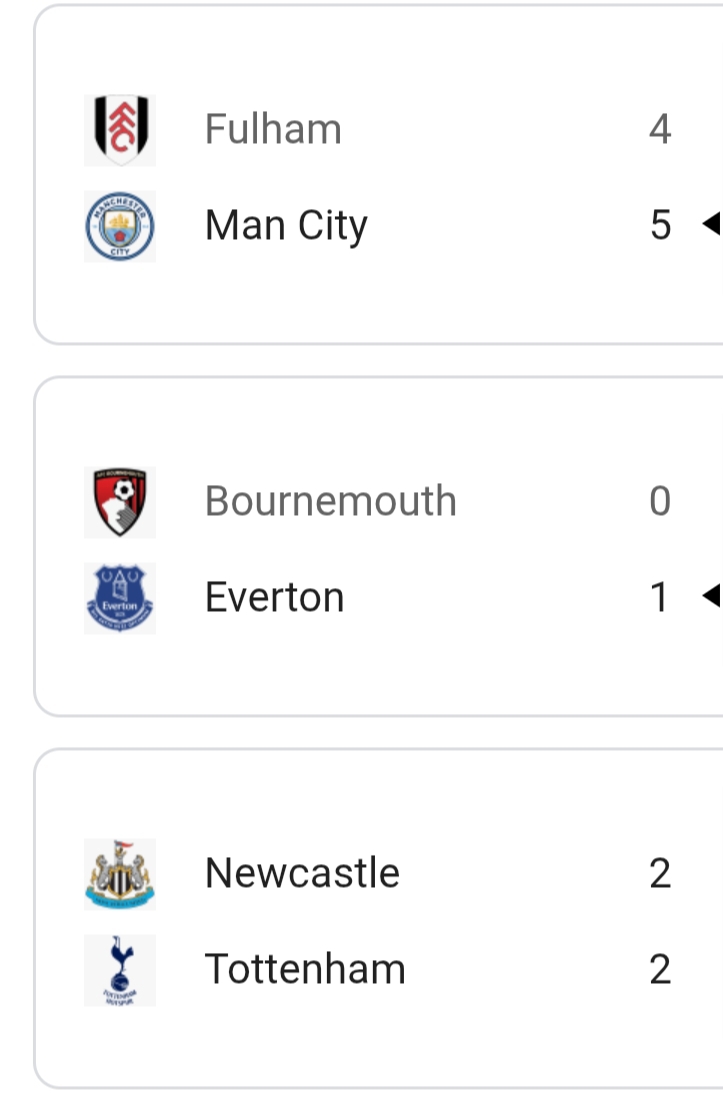
Task: Click the winner arrow beside Everton's score
Action: (711, 597)
